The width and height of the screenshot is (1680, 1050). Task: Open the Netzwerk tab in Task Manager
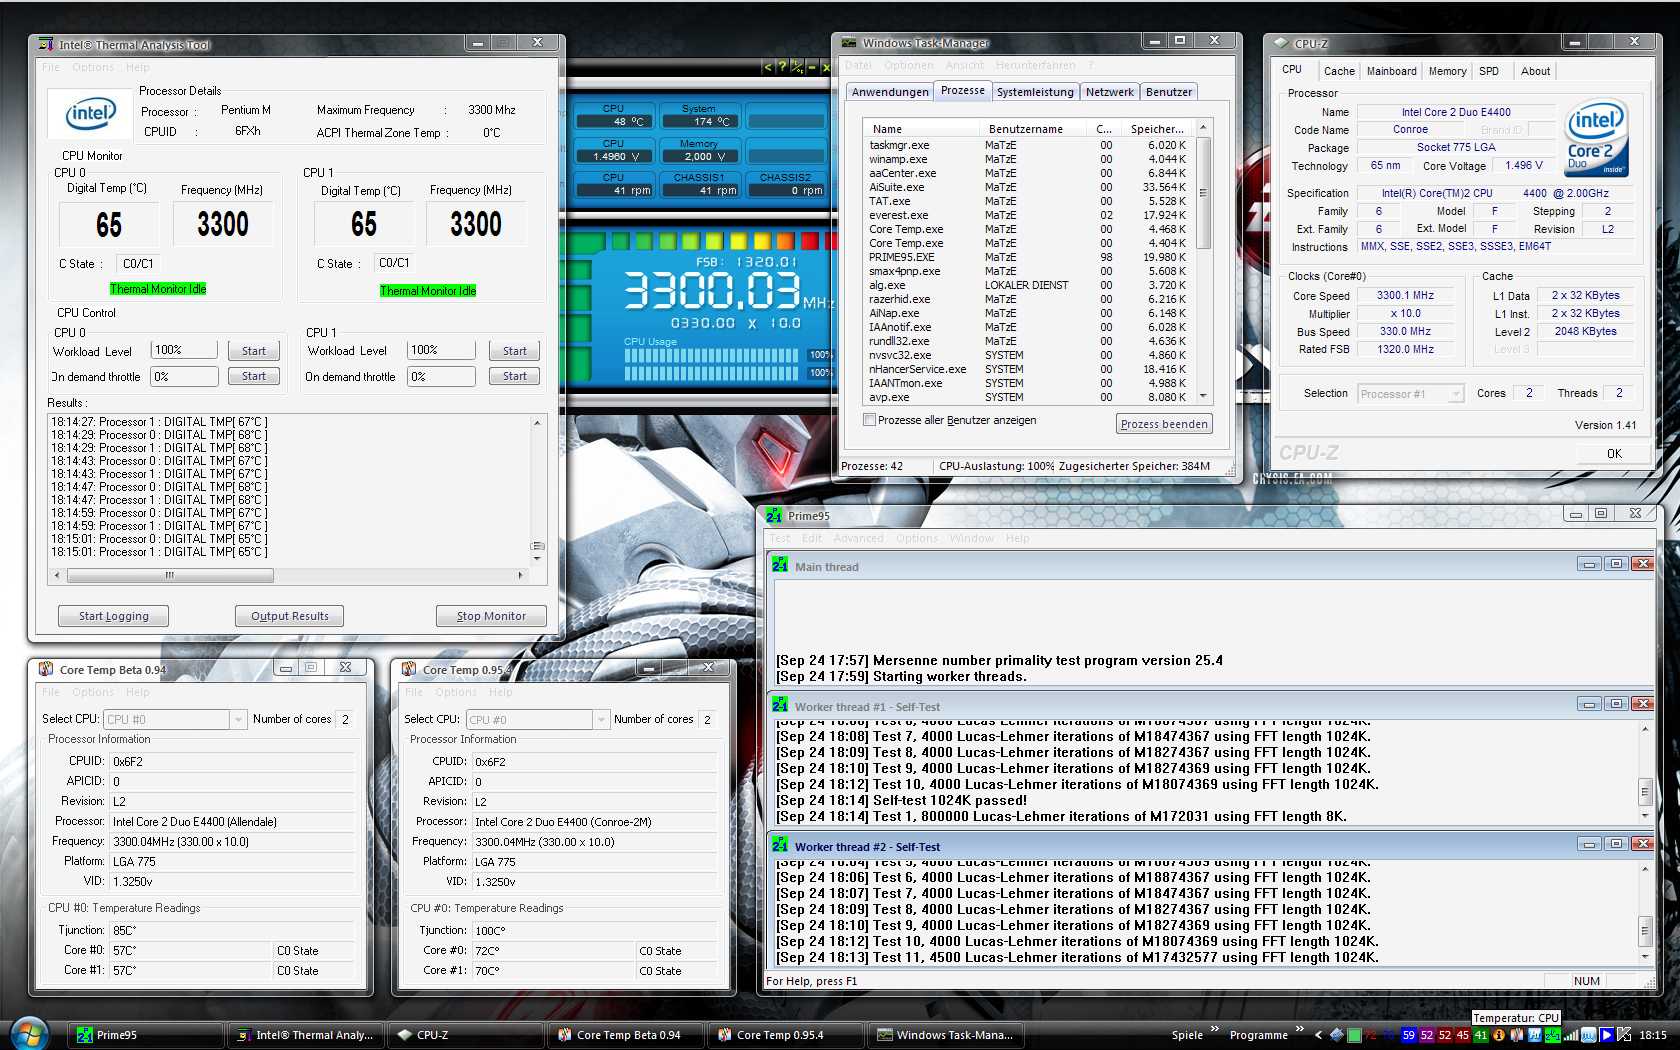click(x=1110, y=92)
